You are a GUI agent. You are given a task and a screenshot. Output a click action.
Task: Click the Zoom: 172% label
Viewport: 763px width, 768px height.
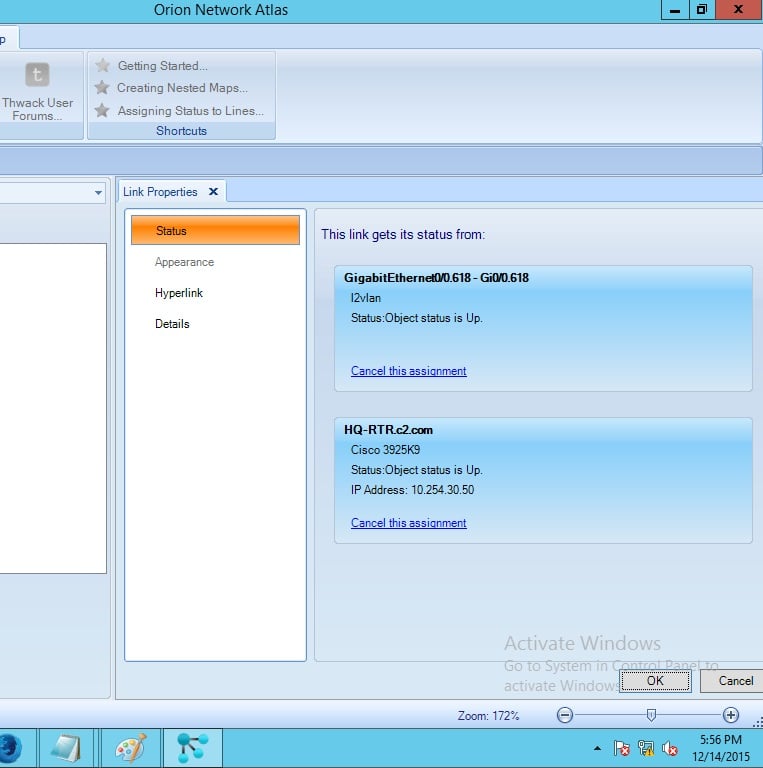[x=488, y=716]
